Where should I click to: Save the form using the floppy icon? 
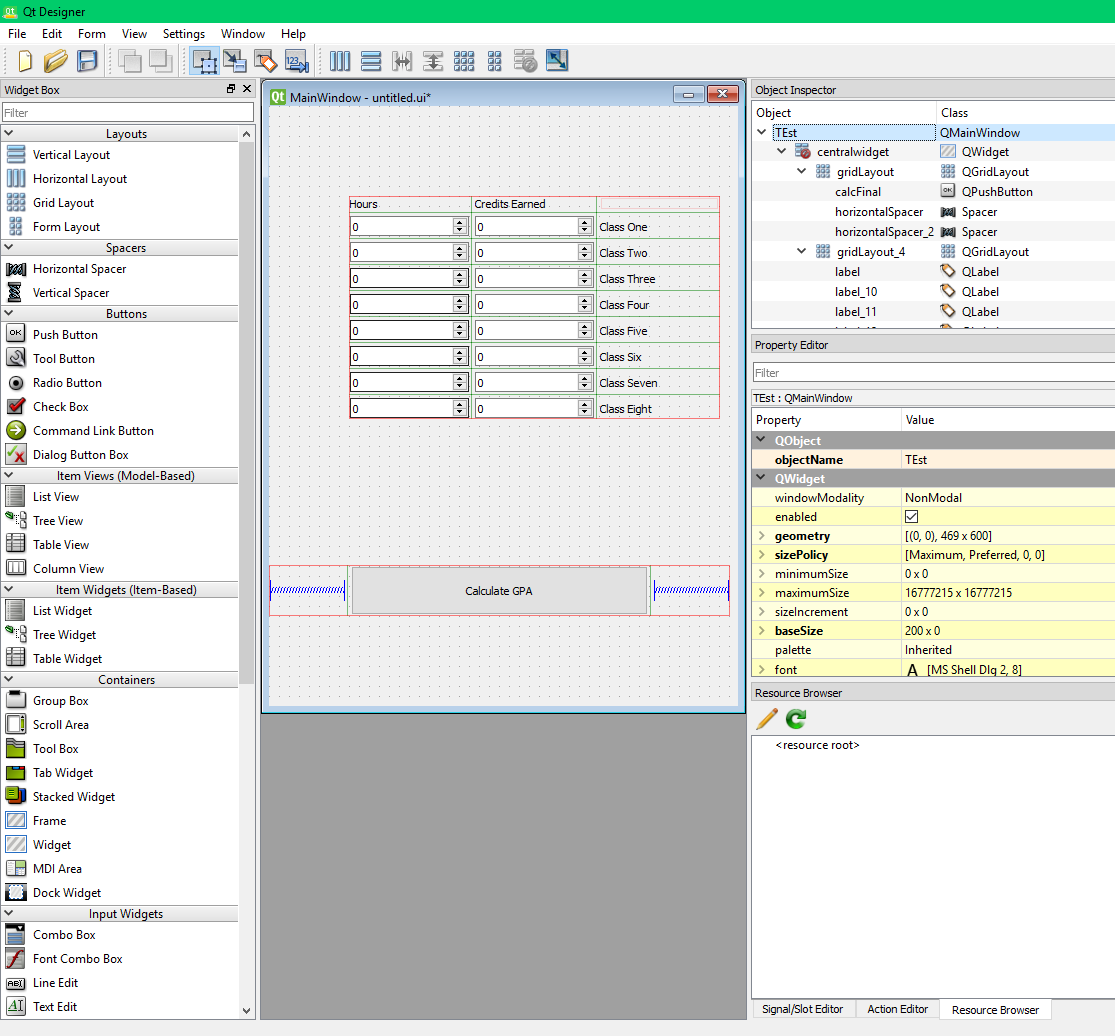[87, 61]
